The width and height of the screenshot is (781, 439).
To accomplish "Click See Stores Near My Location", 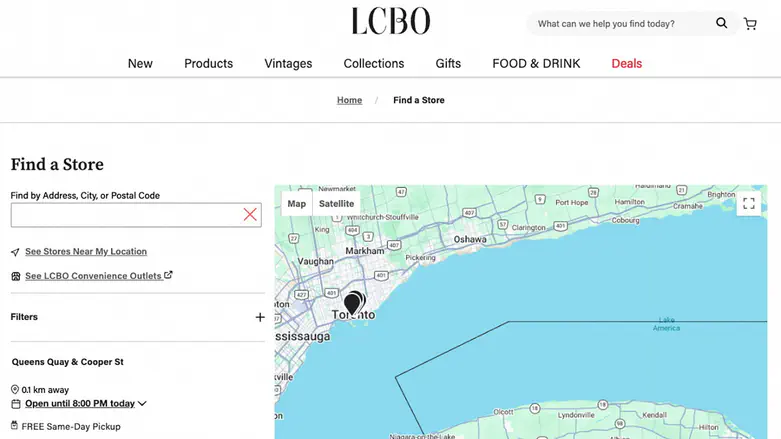I will tap(86, 252).
